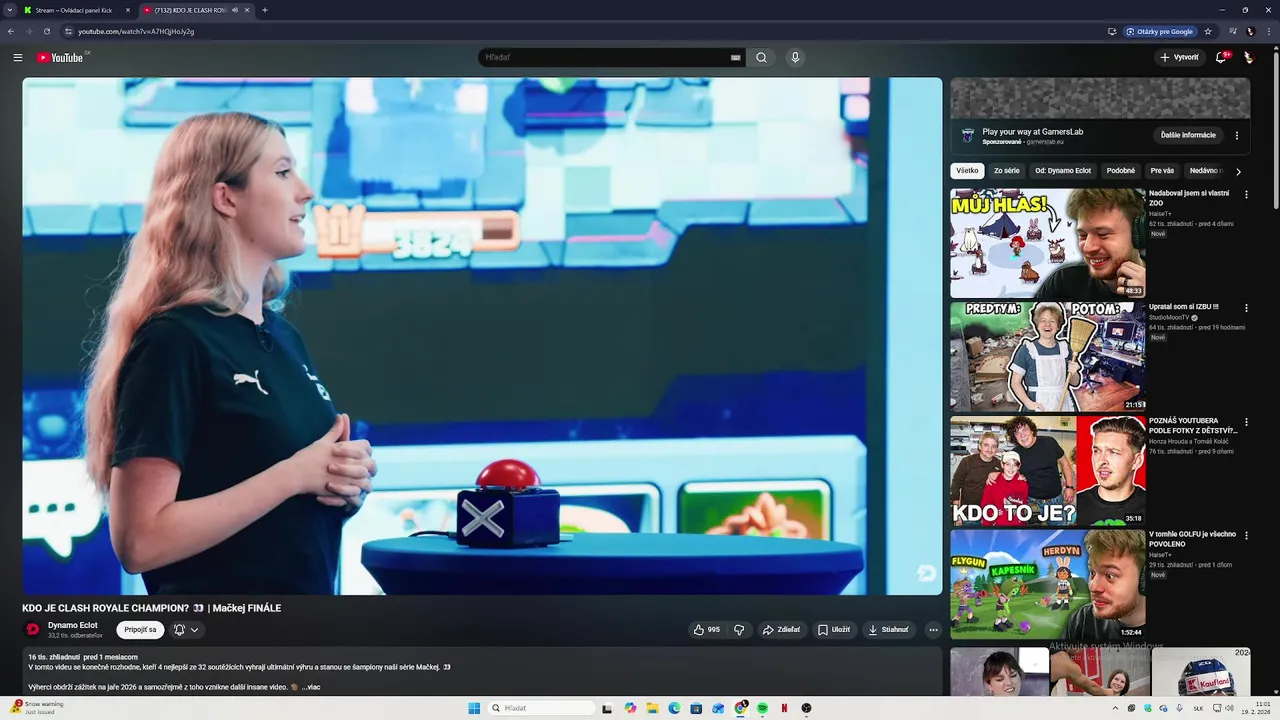Image resolution: width=1280 pixels, height=720 pixels.
Task: Open options for 'Upratal som si IZBU' video
Action: click(x=1246, y=308)
